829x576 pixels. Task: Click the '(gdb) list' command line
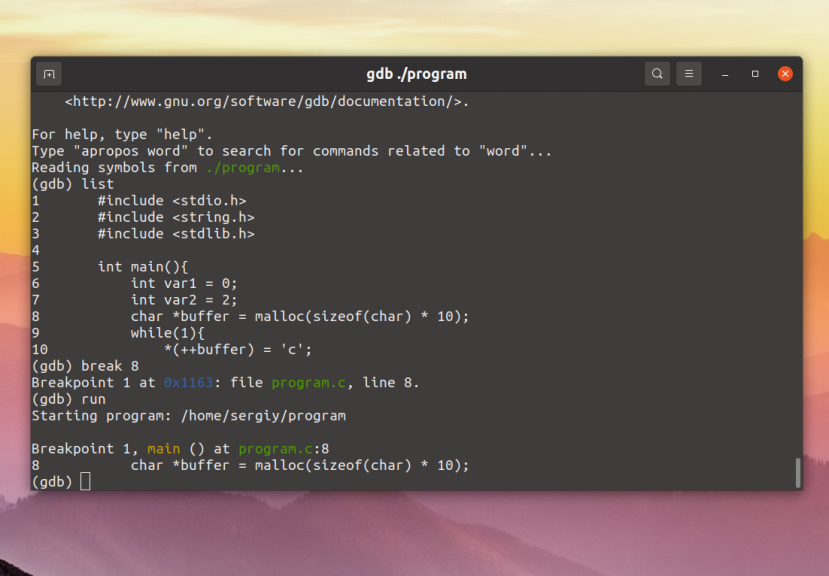[73, 184]
